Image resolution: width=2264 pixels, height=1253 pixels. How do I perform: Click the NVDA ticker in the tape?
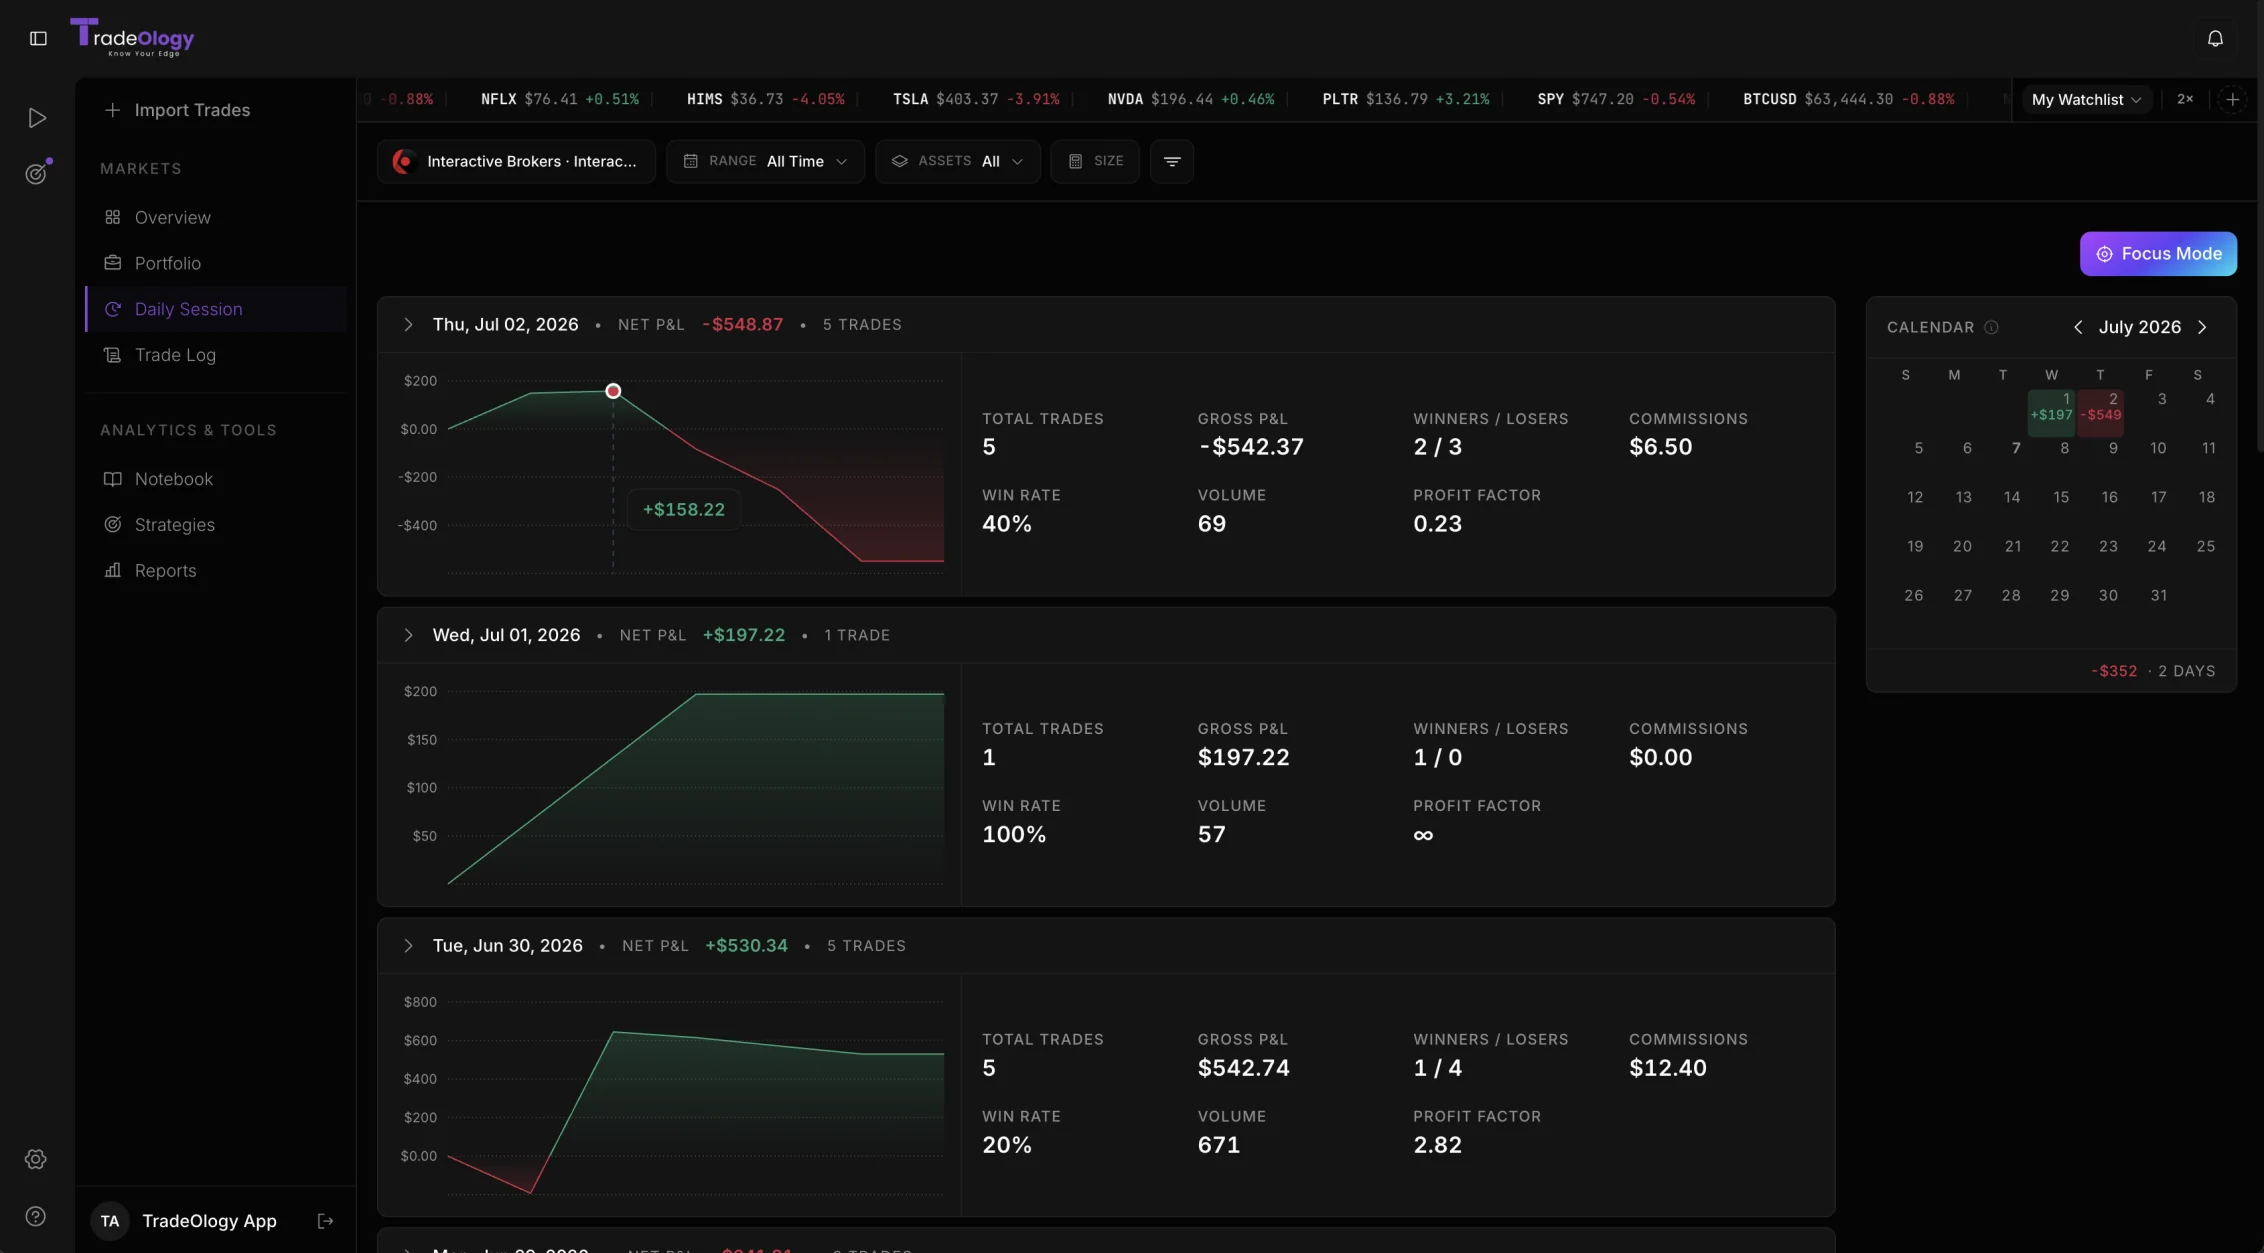pyautogui.click(x=1191, y=99)
